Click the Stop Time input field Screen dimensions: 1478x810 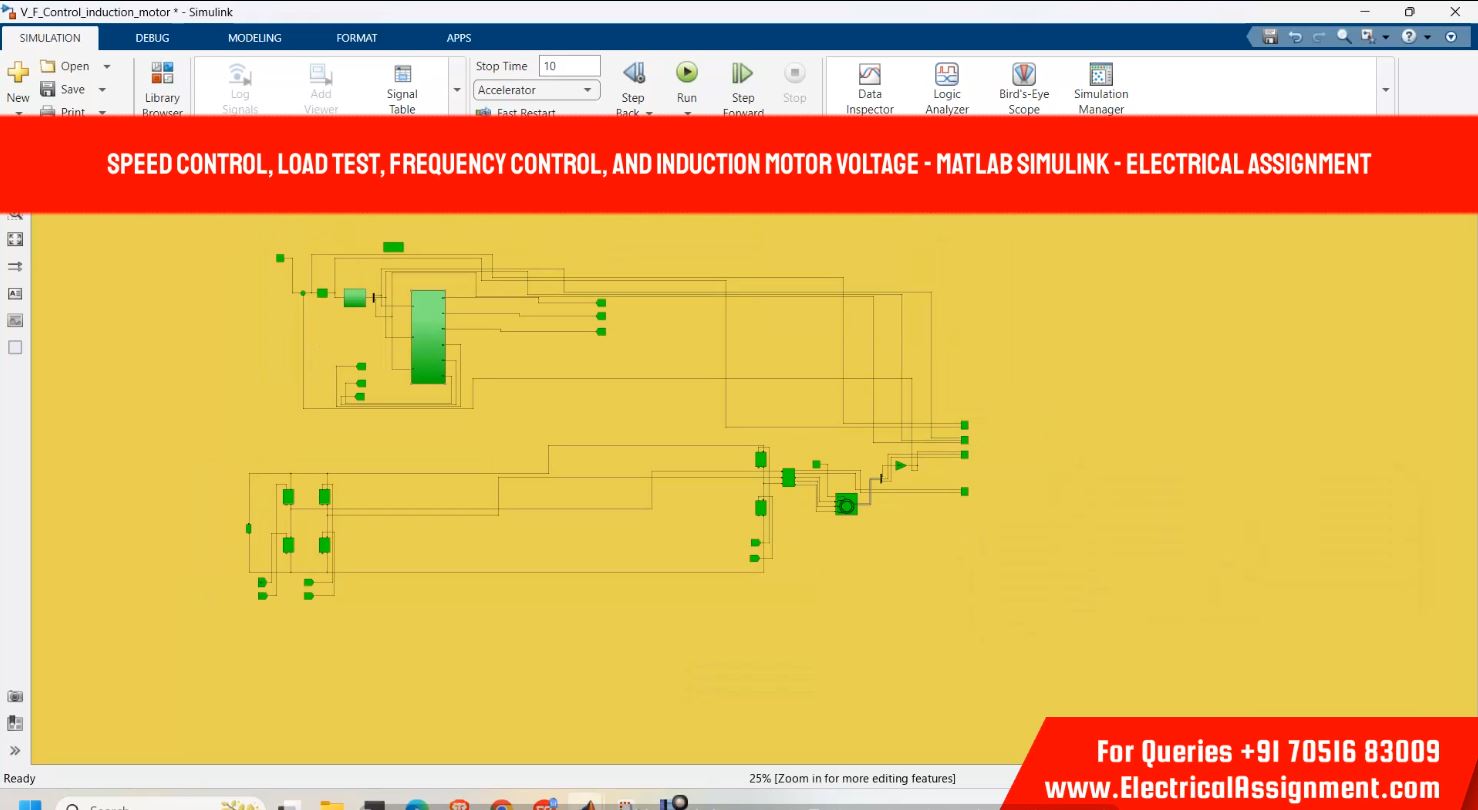point(570,66)
